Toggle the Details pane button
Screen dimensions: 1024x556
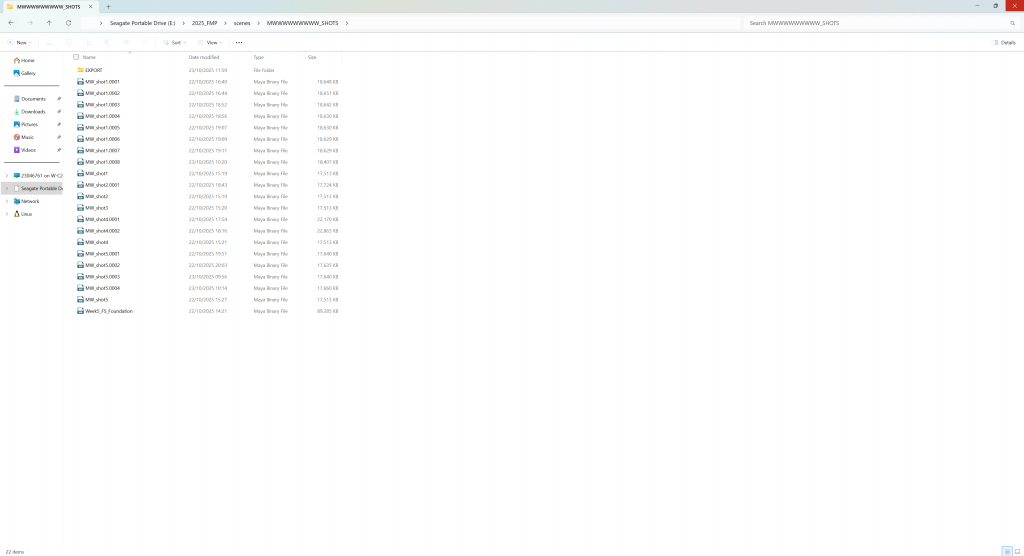pyautogui.click(x=1005, y=43)
